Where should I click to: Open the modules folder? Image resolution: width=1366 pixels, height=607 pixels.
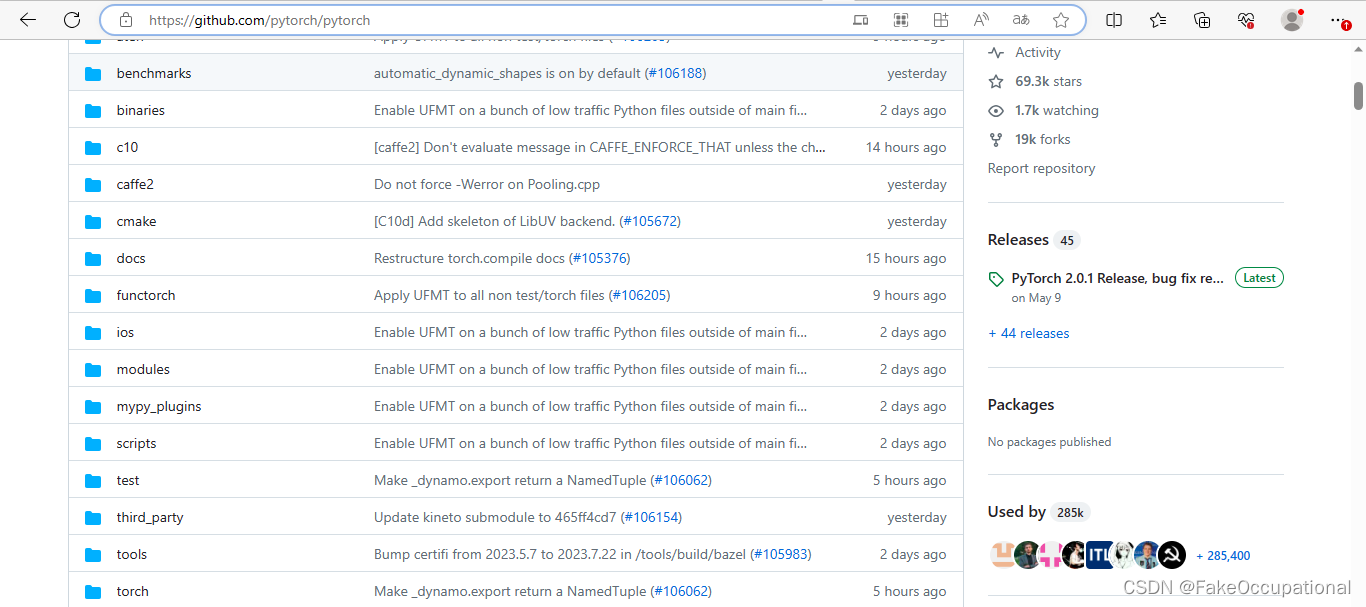tap(143, 369)
